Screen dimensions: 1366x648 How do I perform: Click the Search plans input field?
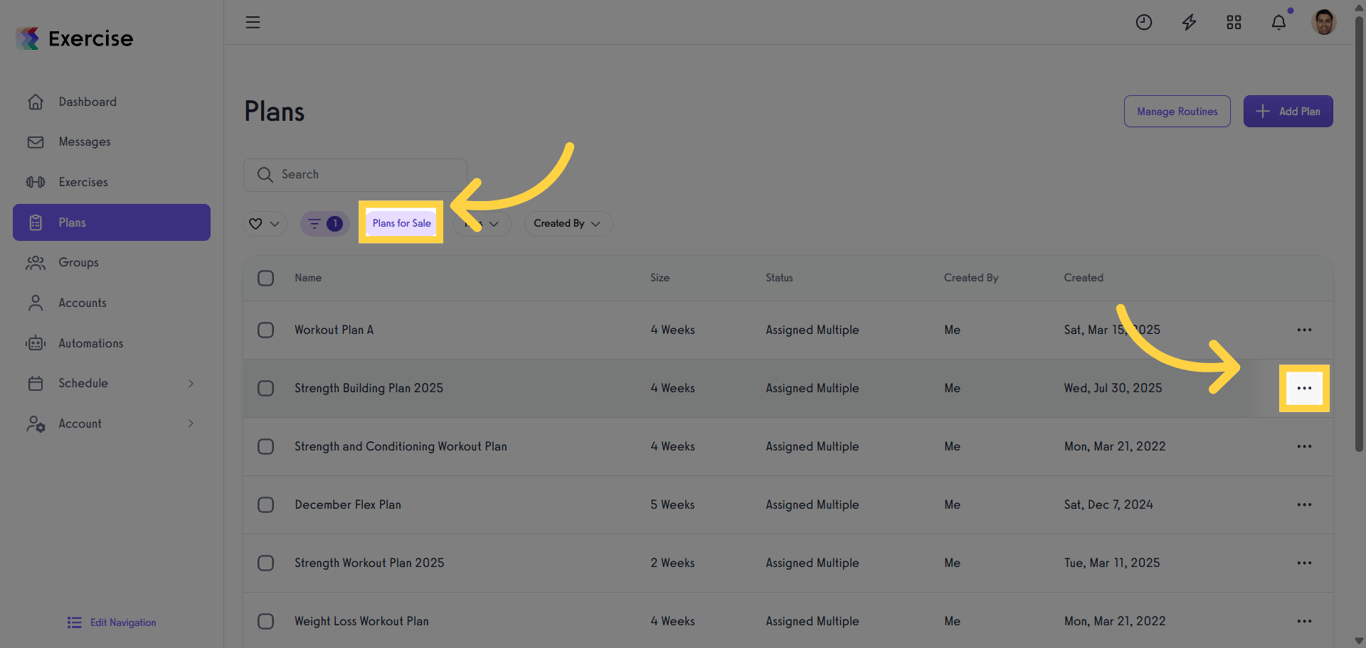click(x=355, y=174)
